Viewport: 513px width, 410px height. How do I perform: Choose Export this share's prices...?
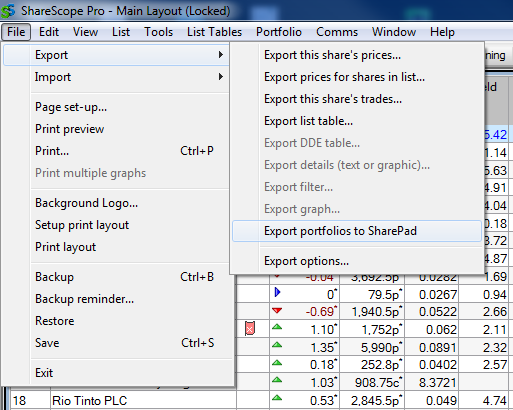coord(357,55)
